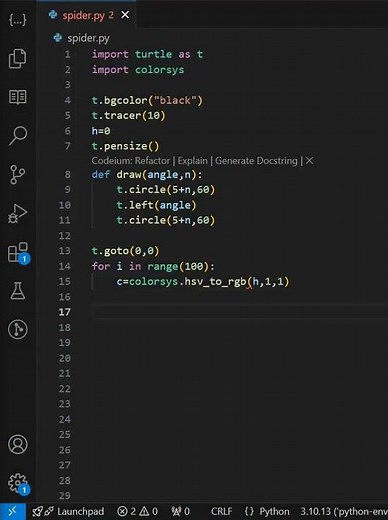Screen dimensions: 388x520
Task: Click line number 1 in the gutter
Action: pyautogui.click(x=68, y=54)
